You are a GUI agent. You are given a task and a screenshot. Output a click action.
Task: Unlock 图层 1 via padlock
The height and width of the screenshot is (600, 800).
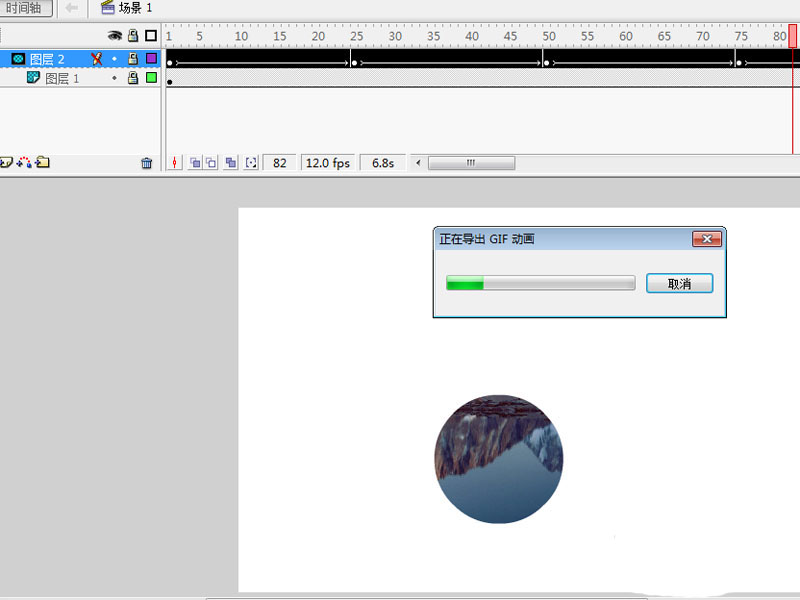point(133,78)
